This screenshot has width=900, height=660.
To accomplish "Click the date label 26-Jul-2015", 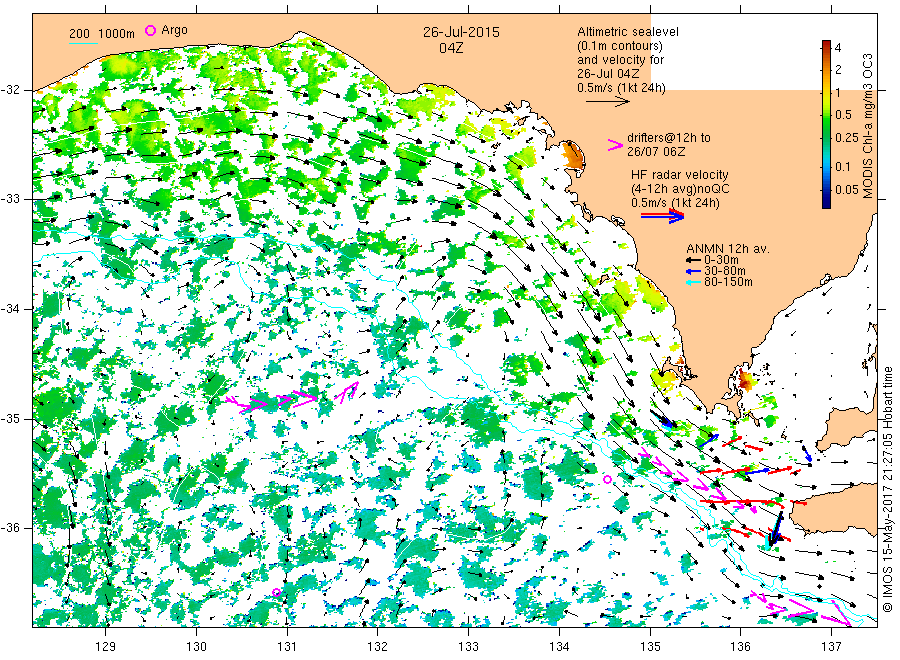I will click(x=461, y=32).
